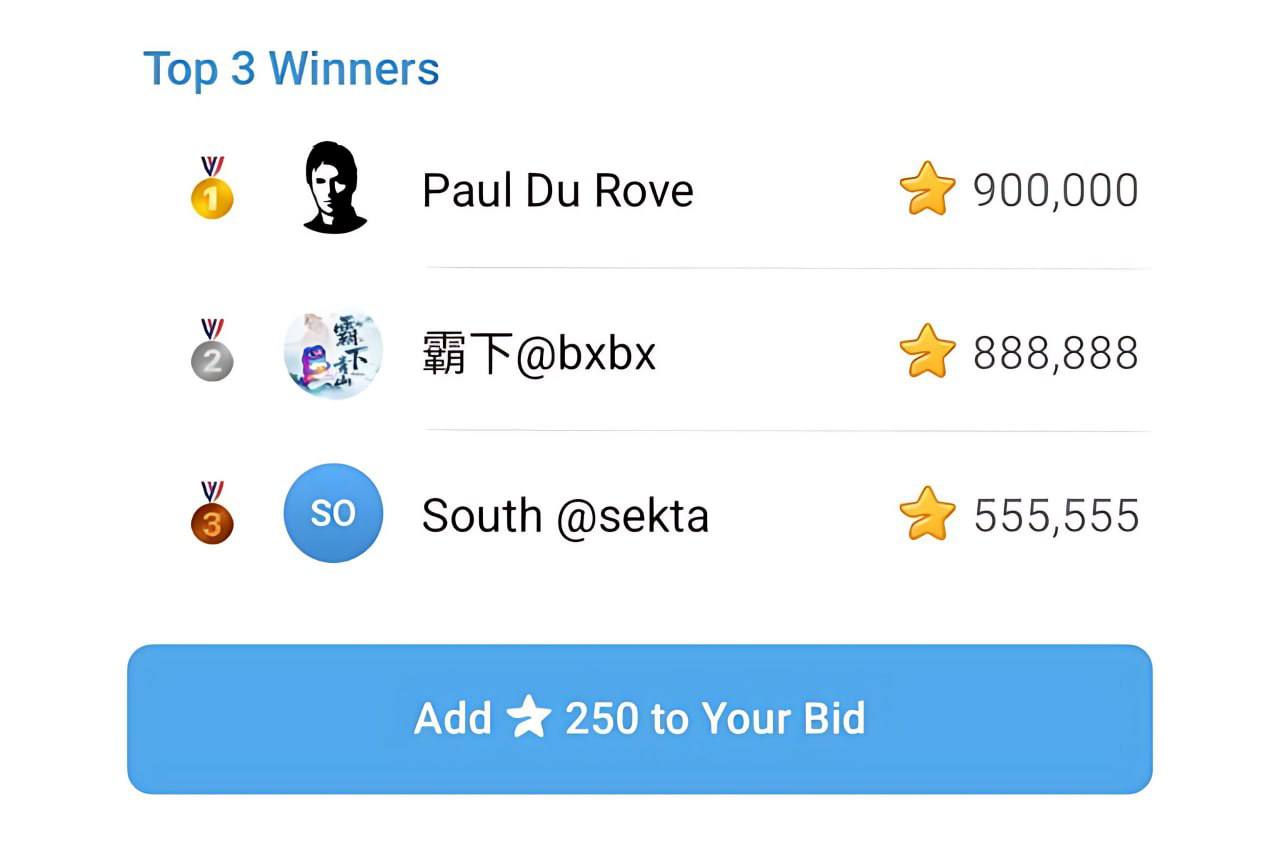The image size is (1280, 845).
Task: Open the blue SO initials avatar
Action: click(334, 513)
